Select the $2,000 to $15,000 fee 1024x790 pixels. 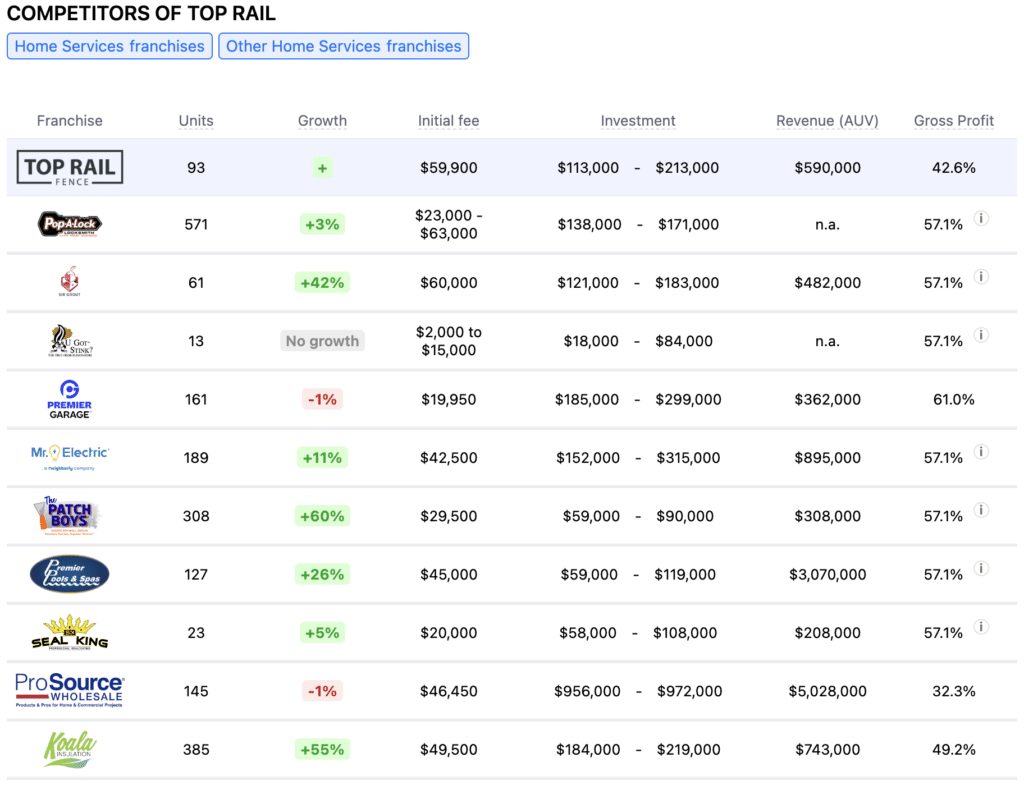click(449, 341)
